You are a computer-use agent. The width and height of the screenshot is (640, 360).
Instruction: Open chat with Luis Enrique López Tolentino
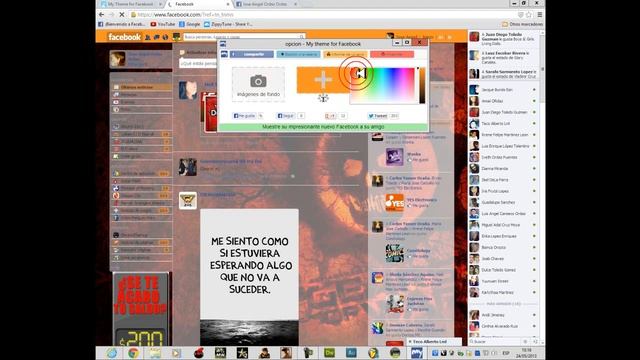(x=502, y=146)
